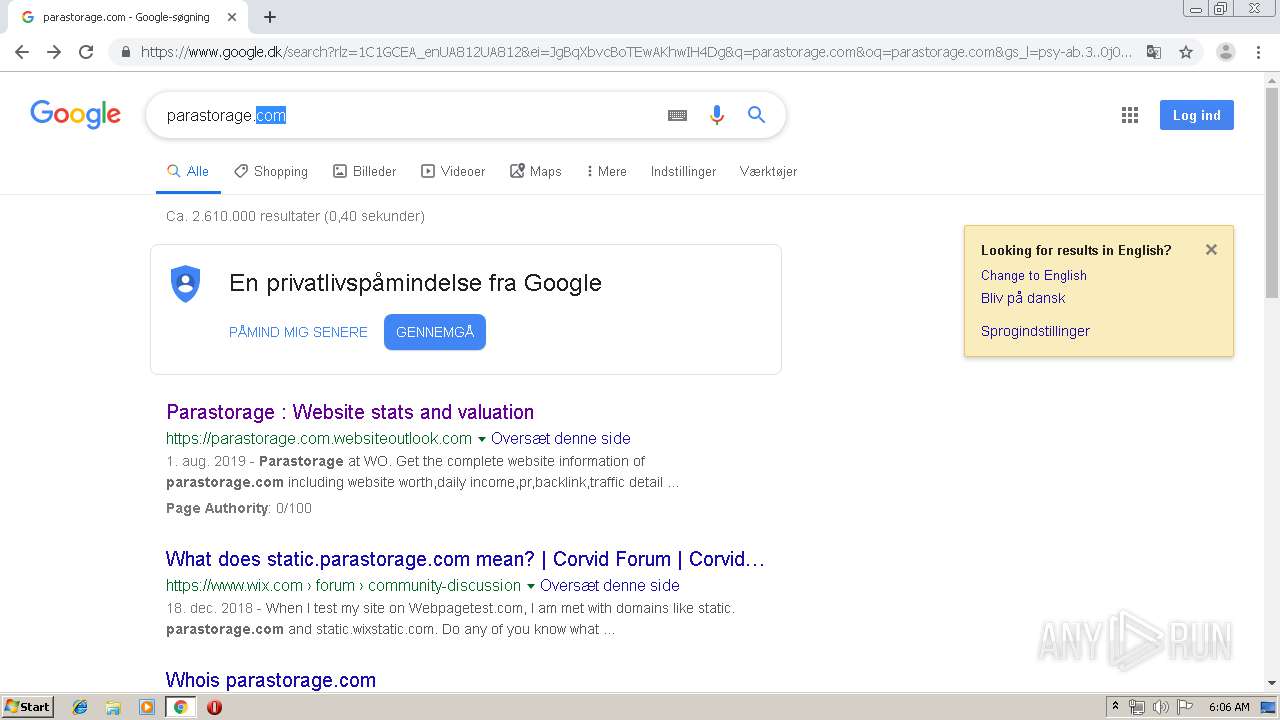Click the GENNEMGÅ button

[x=435, y=332]
